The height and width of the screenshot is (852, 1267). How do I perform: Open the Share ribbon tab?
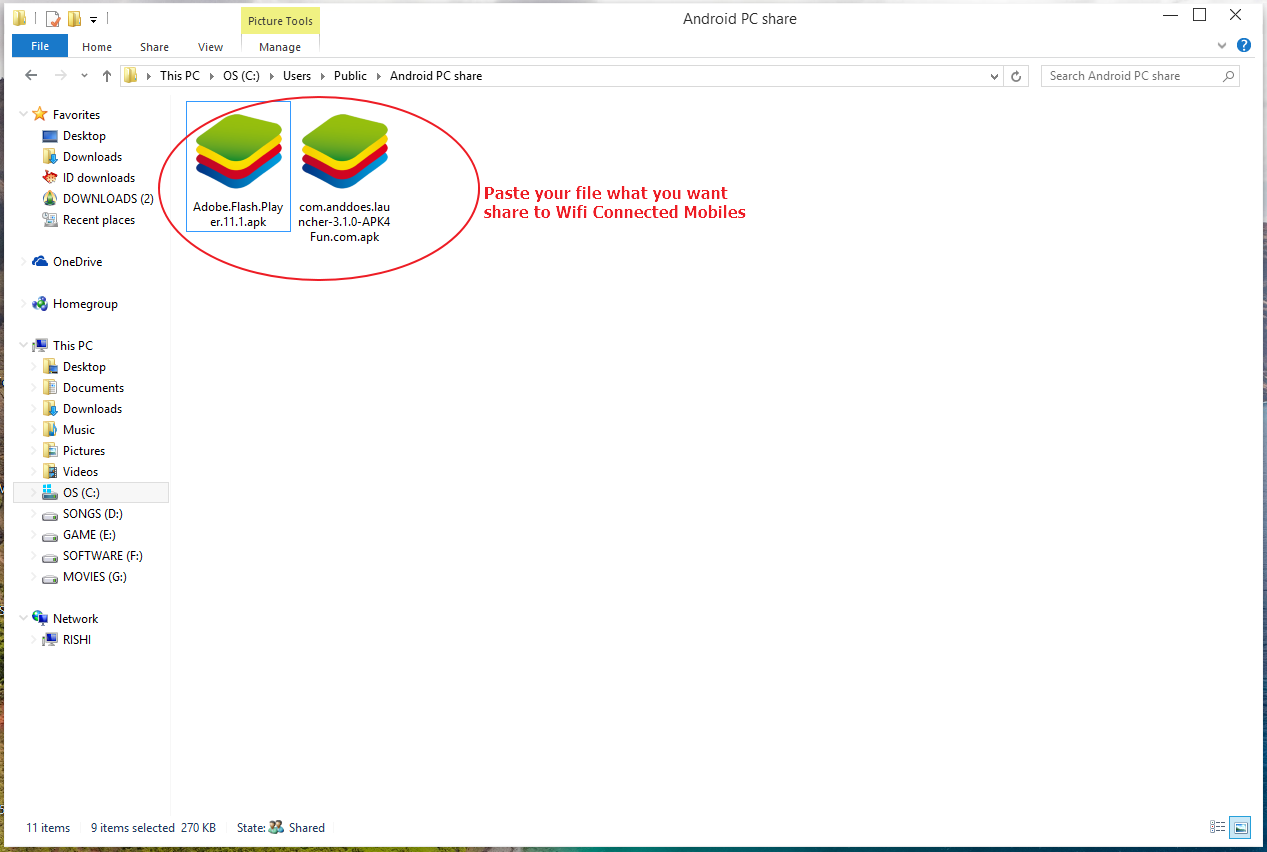pyautogui.click(x=154, y=47)
